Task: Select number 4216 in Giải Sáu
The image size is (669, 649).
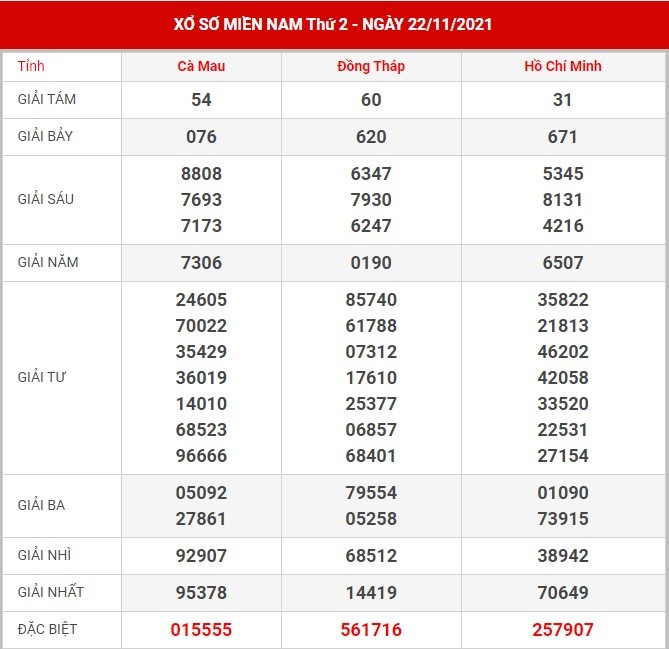Action: 562,226
